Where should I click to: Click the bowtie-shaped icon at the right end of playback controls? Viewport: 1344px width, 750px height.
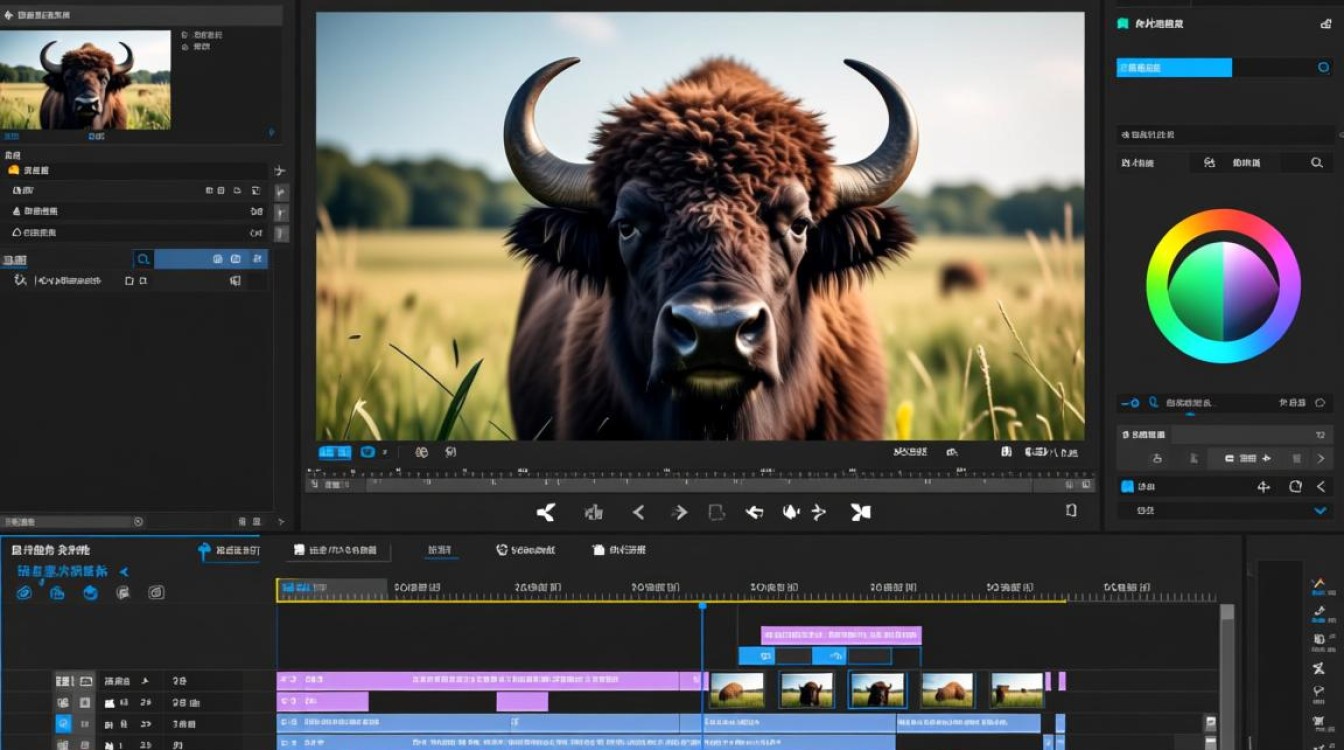(x=860, y=512)
